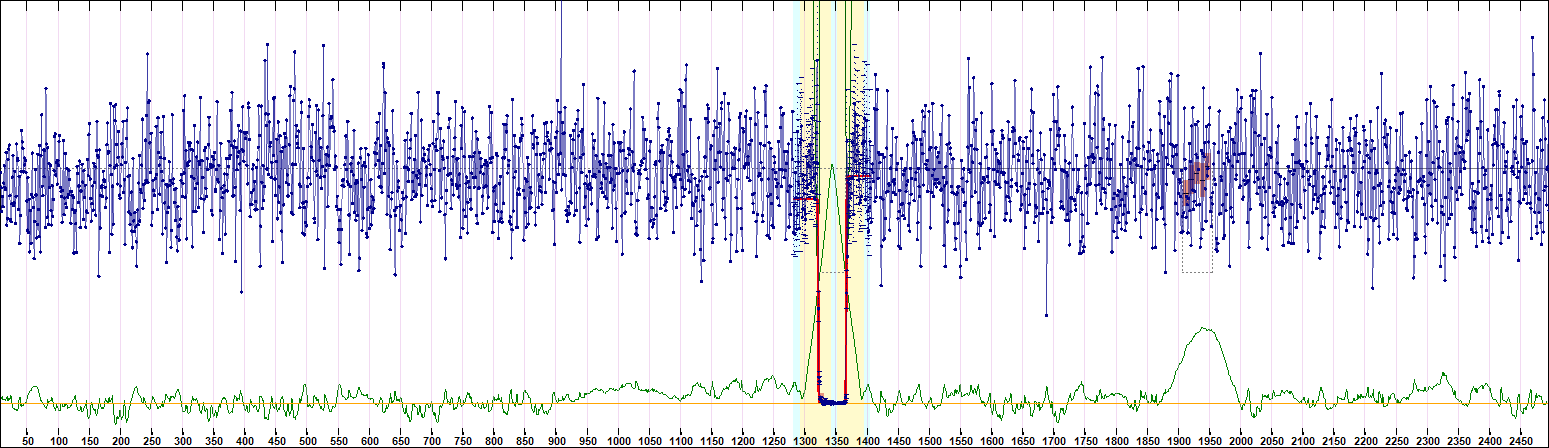
Task: Click the x-axis label 1900
Action: point(1178,441)
